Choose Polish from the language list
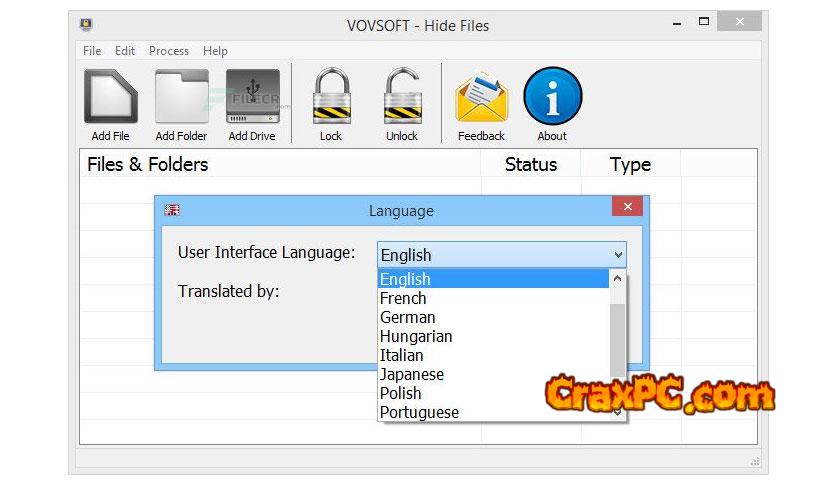Image resolution: width=836 pixels, height=484 pixels. click(493, 393)
